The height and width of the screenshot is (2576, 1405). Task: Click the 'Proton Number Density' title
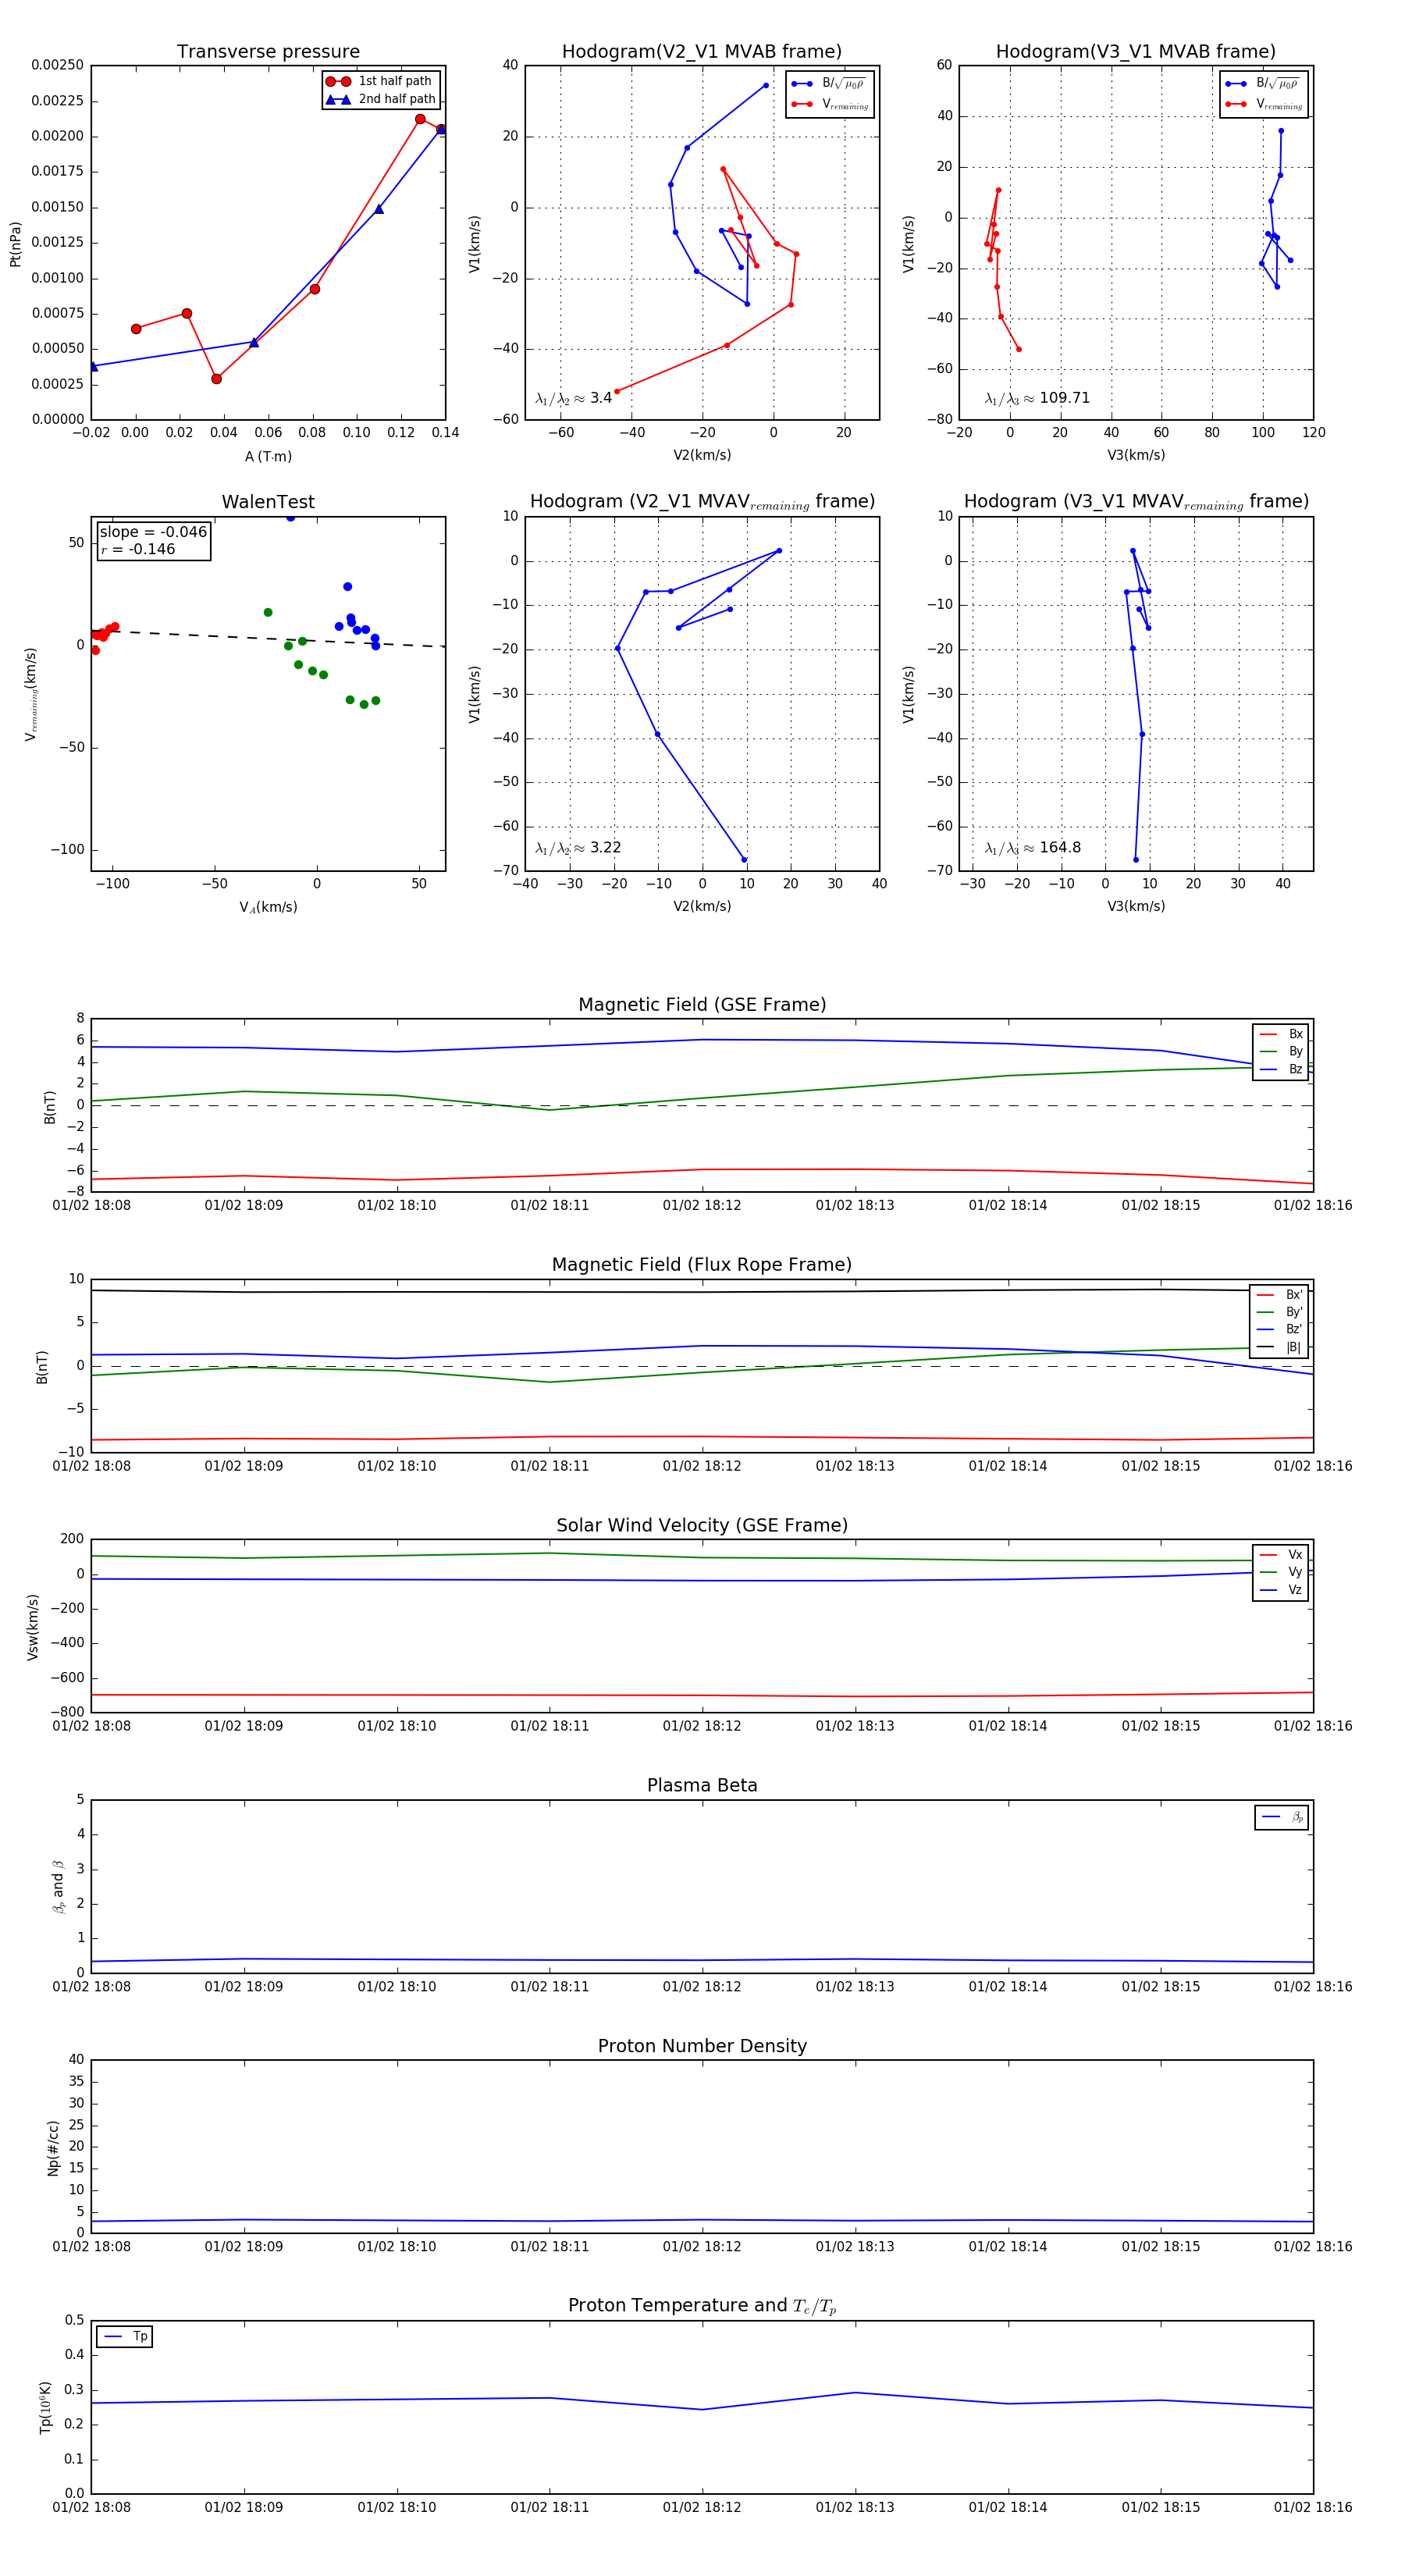click(702, 2045)
